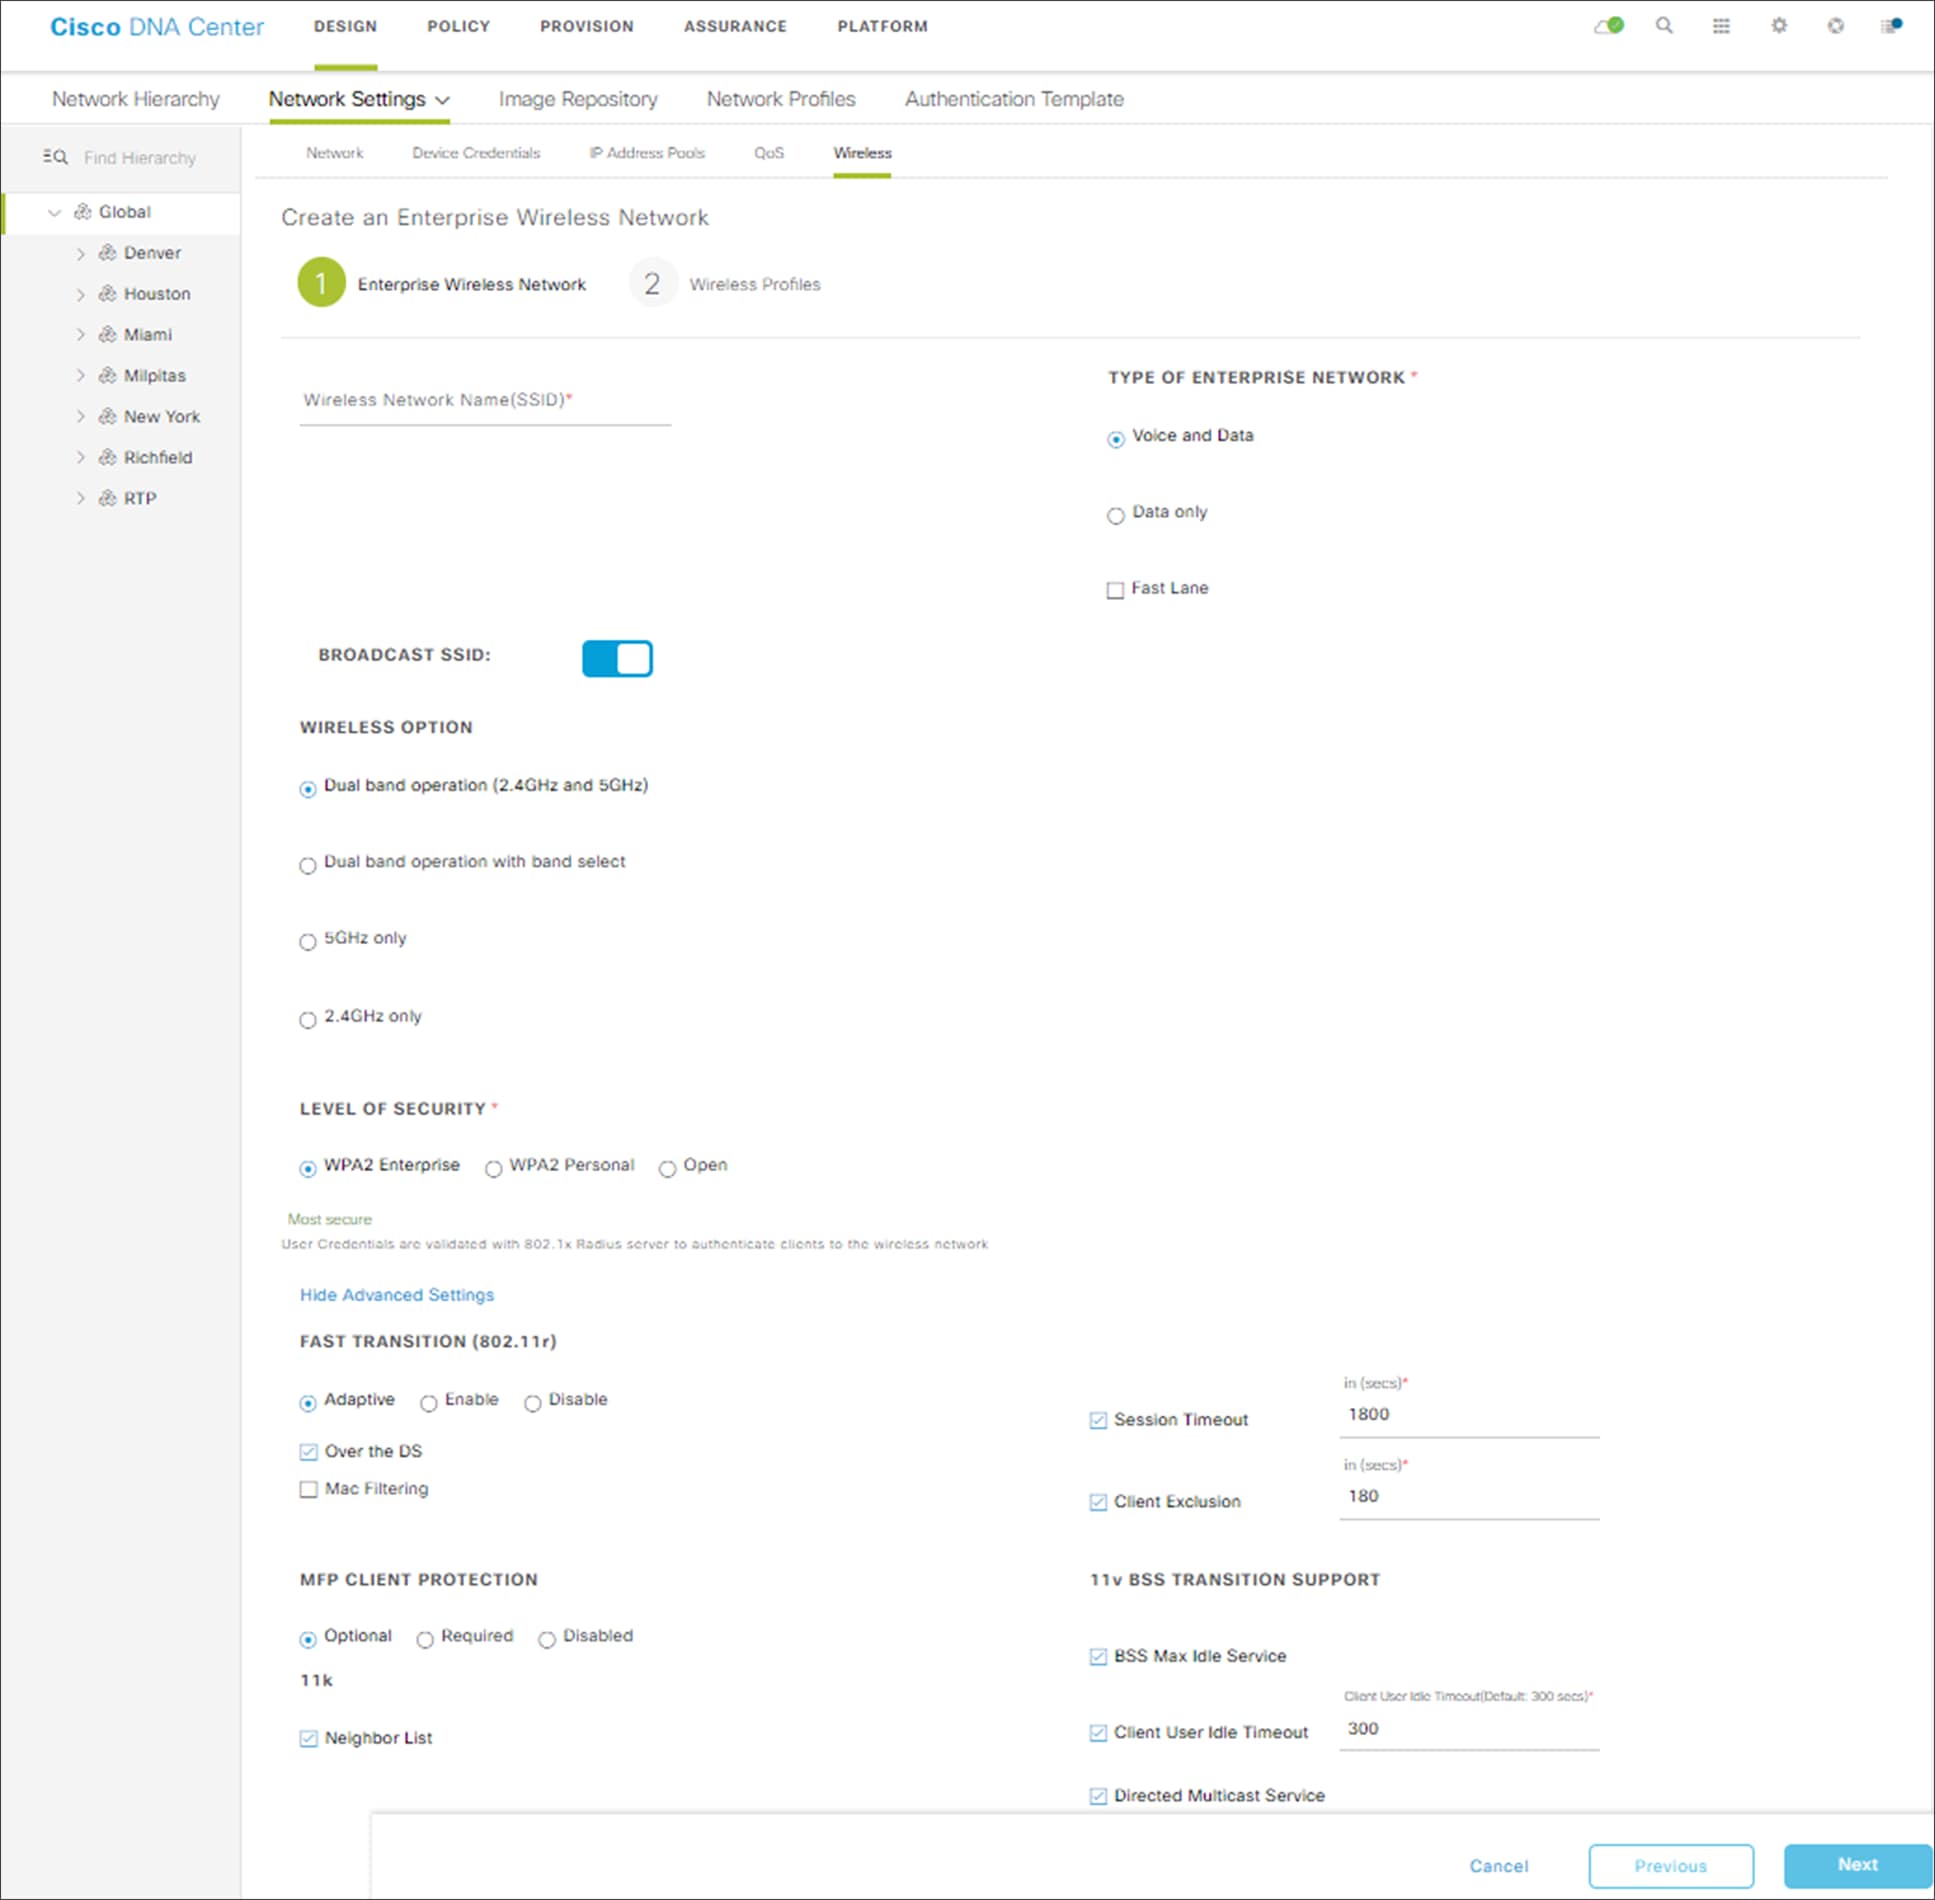Expand the Milpitas tree node
The width and height of the screenshot is (1935, 1900).
pos(80,376)
